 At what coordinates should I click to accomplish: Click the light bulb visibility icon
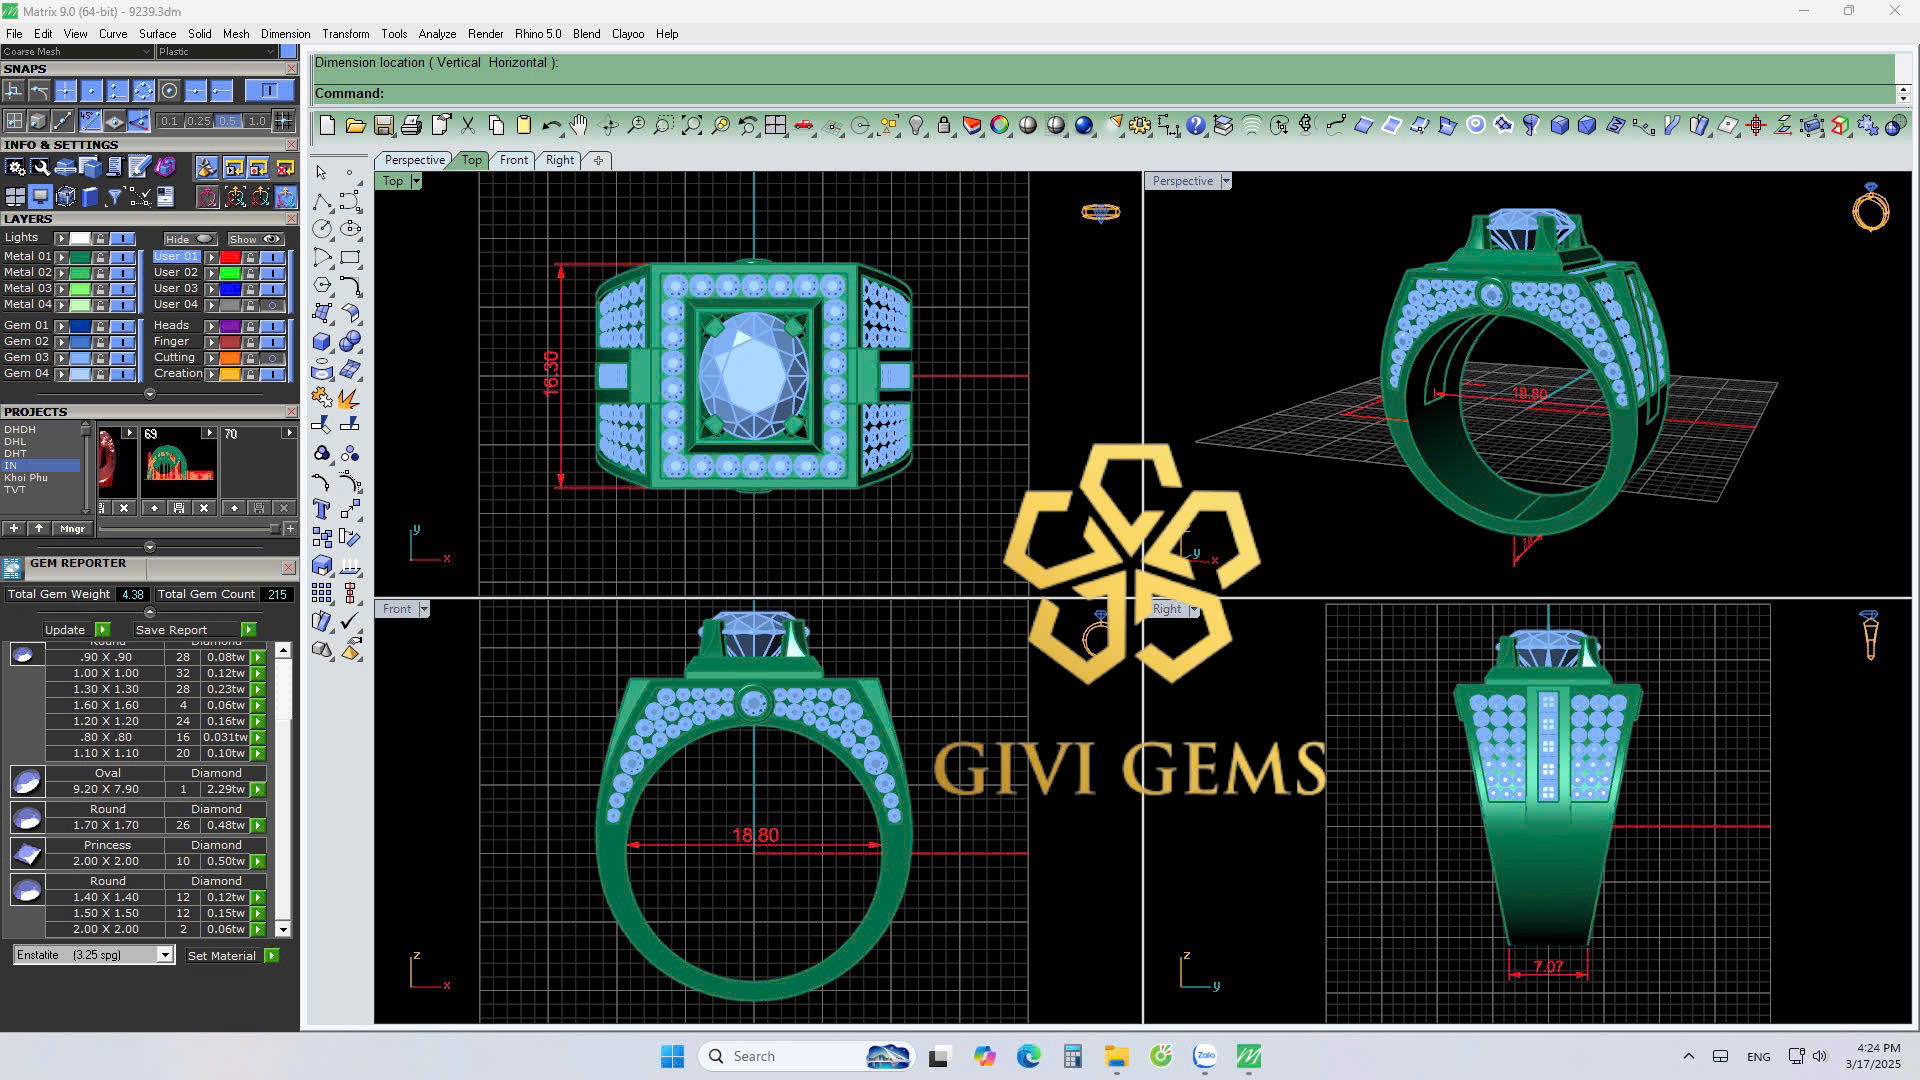(916, 125)
